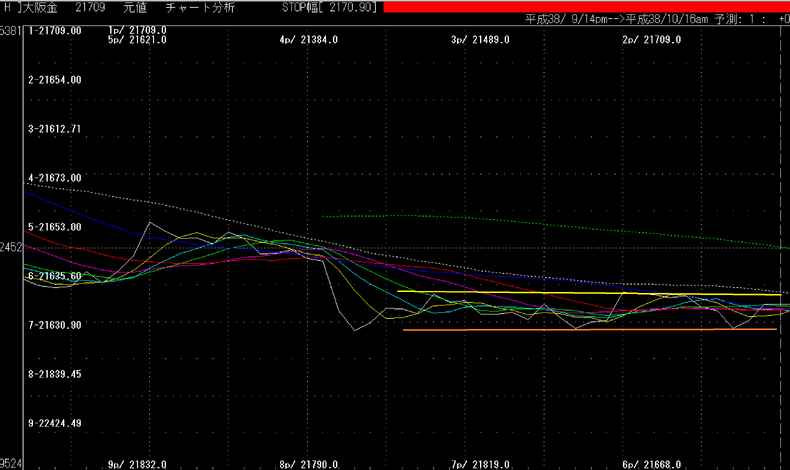Select the 6p/ 21668.0 label
The width and height of the screenshot is (790, 470).
(x=651, y=464)
